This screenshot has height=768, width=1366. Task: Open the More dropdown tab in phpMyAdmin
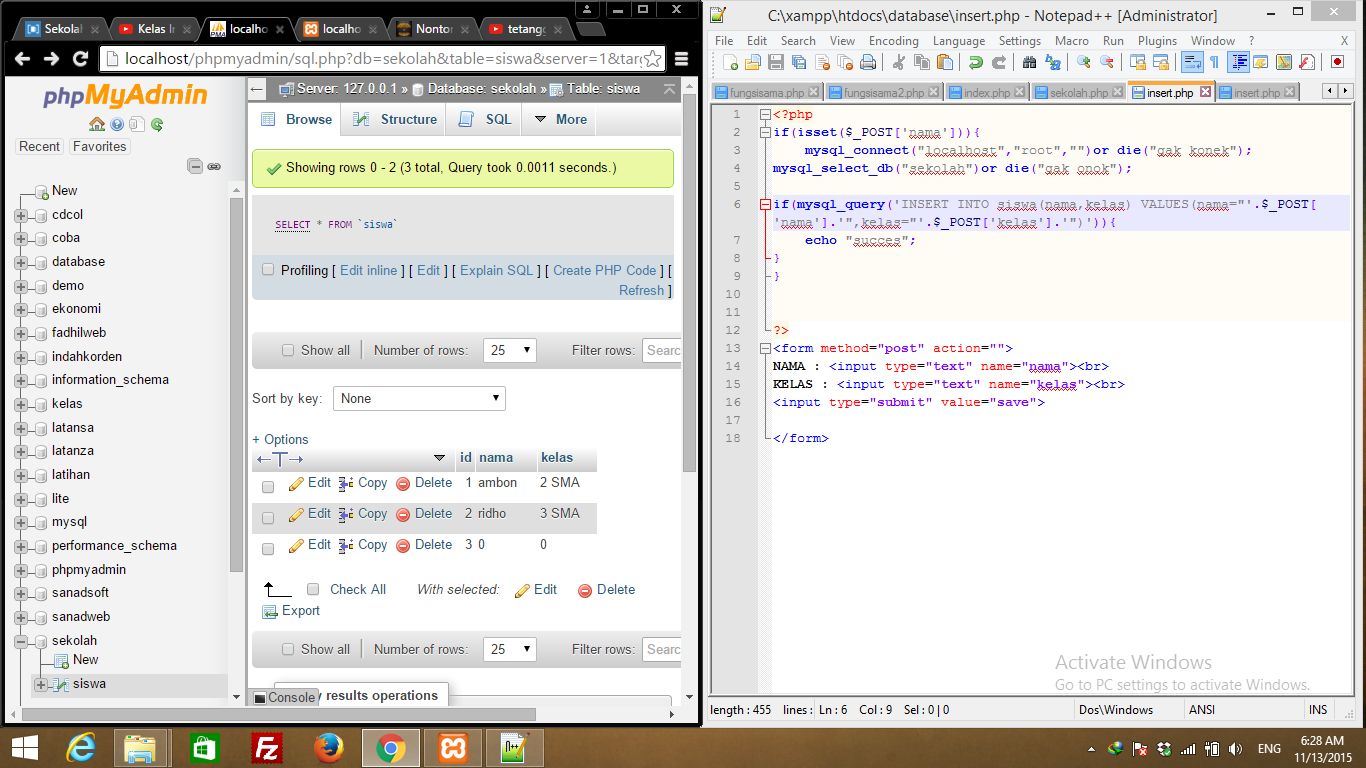pyautogui.click(x=560, y=119)
